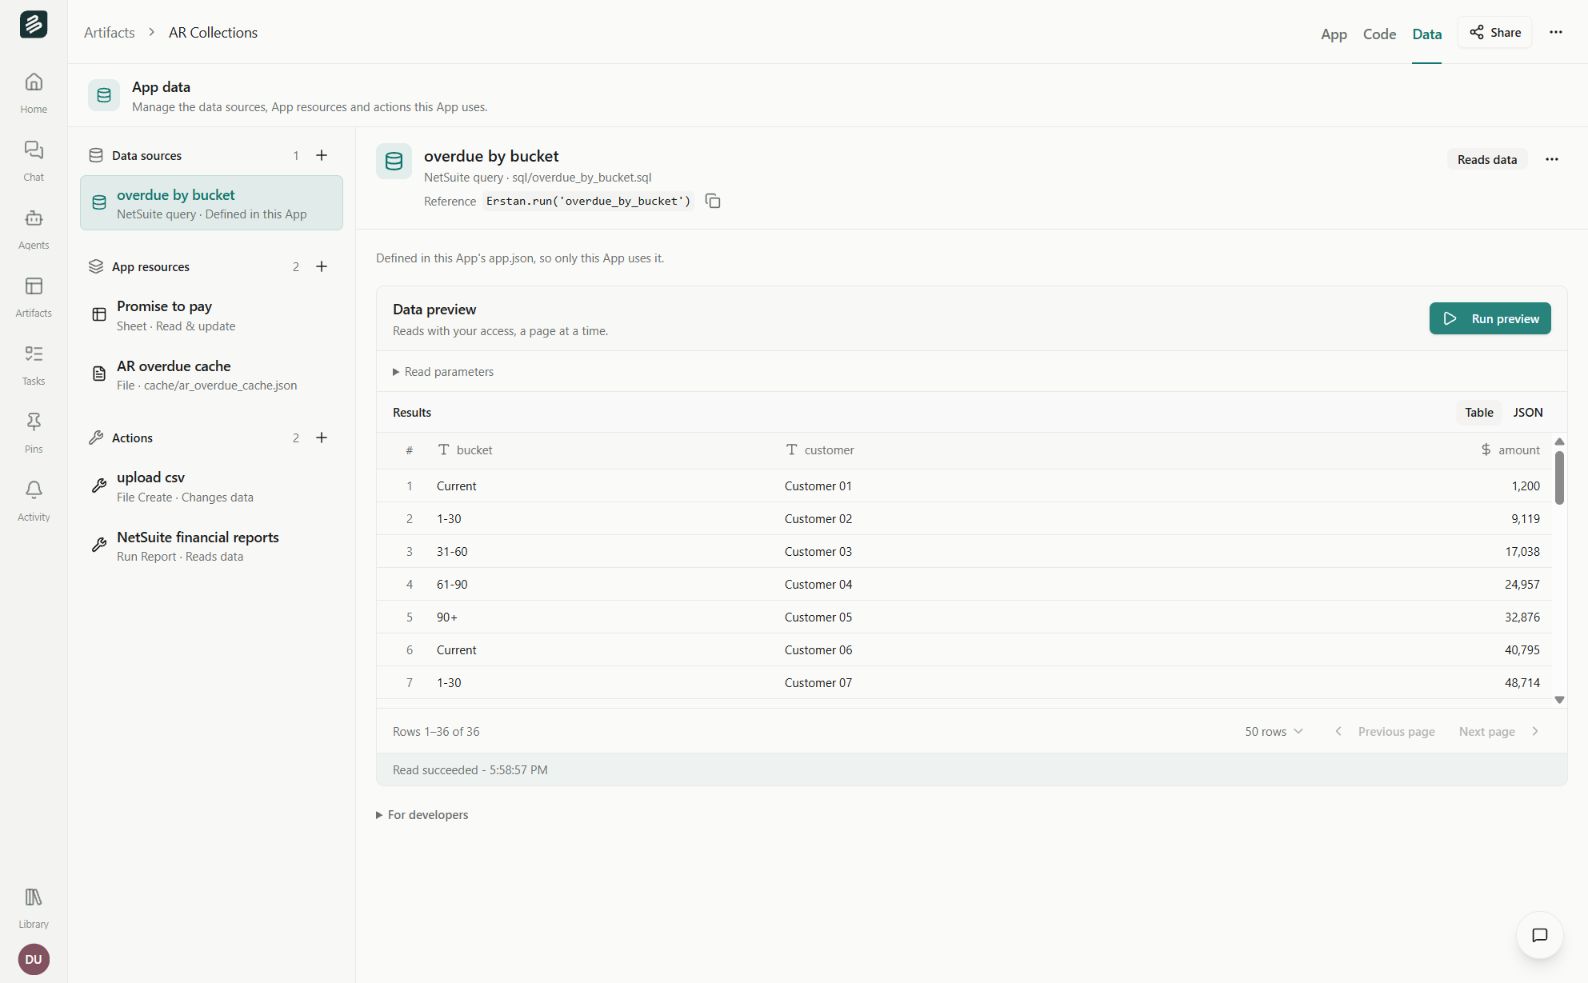This screenshot has width=1588, height=983.
Task: Click the app logo icon
Action: point(33,24)
